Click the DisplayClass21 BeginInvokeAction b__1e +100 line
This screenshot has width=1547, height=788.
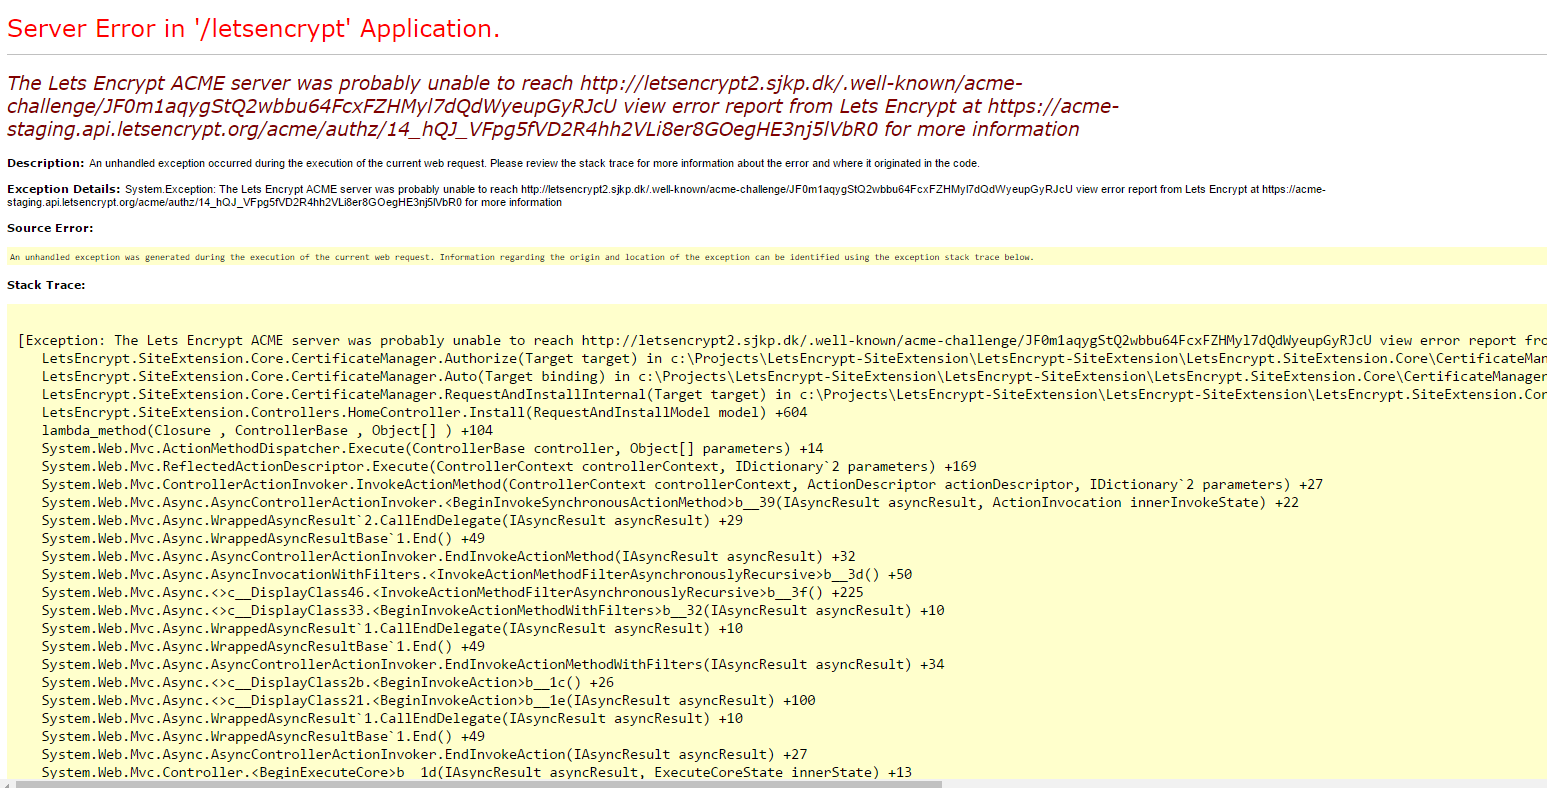click(x=428, y=700)
